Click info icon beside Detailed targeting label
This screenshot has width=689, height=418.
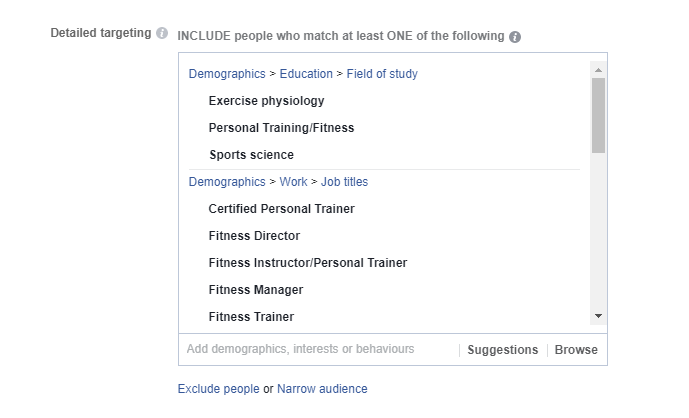pos(162,33)
